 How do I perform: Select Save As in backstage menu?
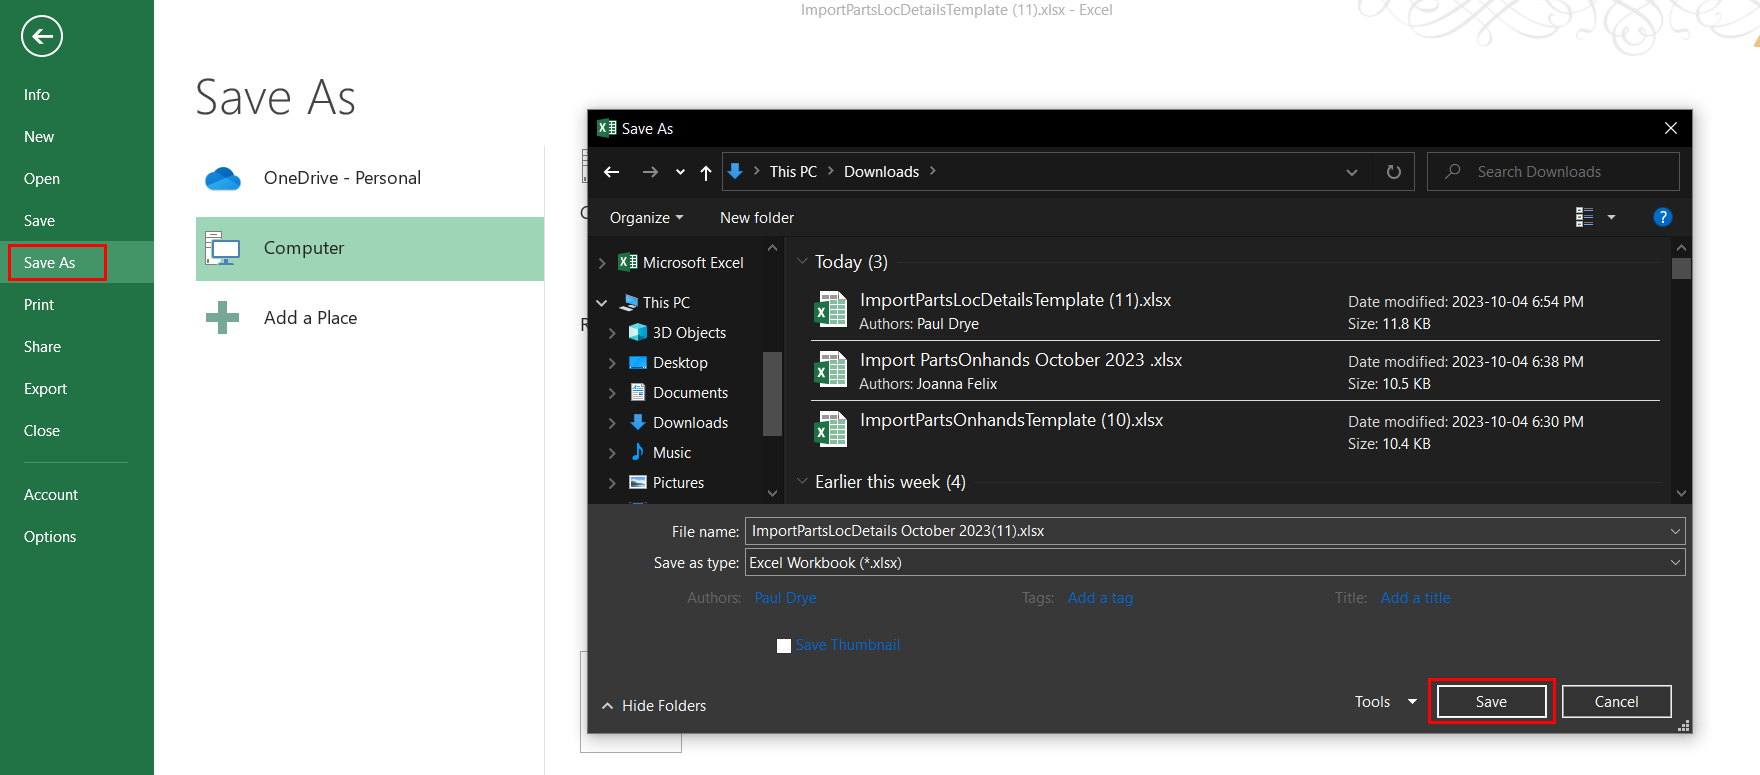77,263
